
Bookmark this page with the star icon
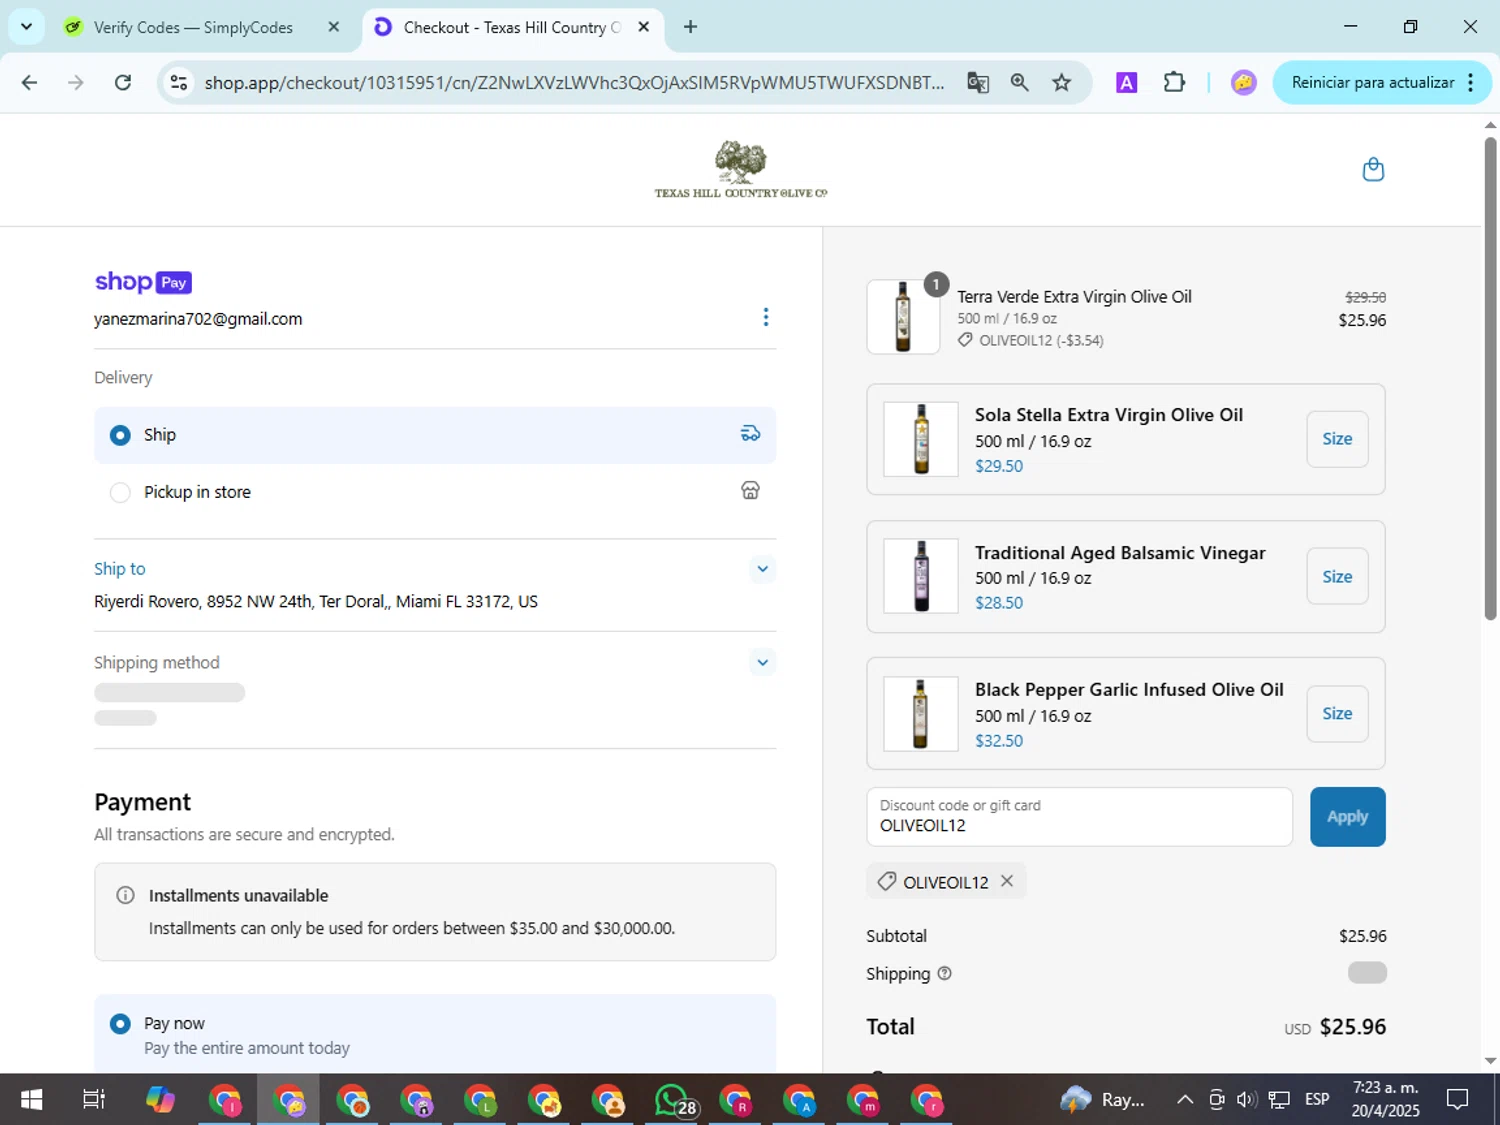(1062, 83)
